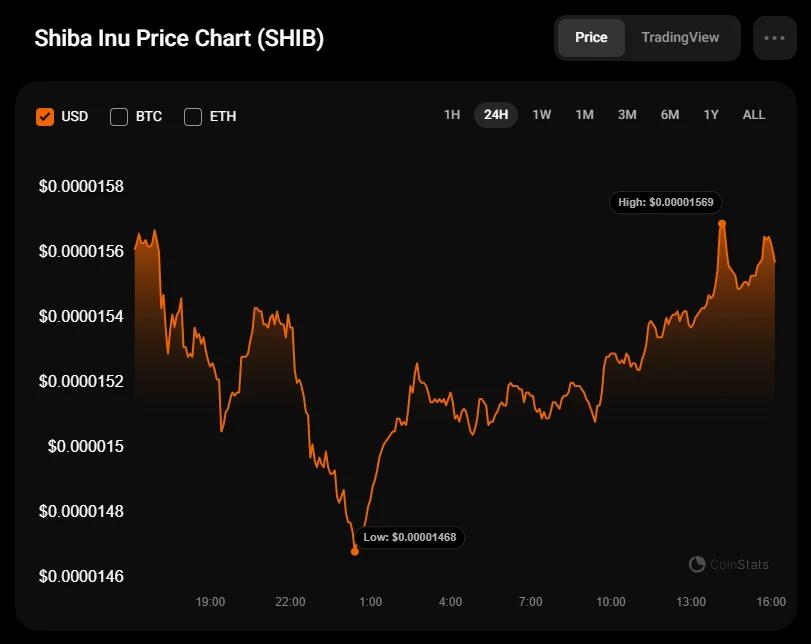Click the High price point marker
The width and height of the screenshot is (811, 644).
tap(722, 223)
